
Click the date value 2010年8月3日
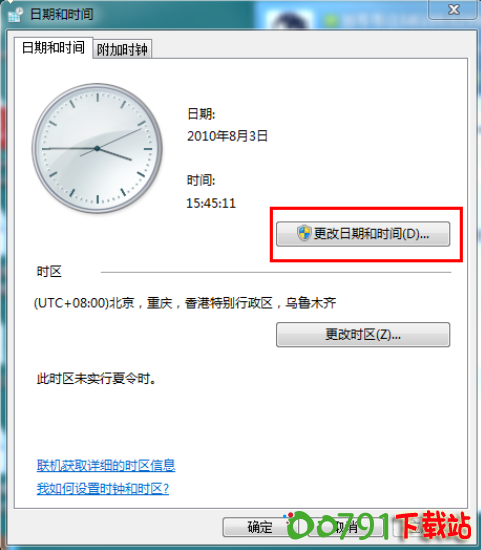click(227, 136)
